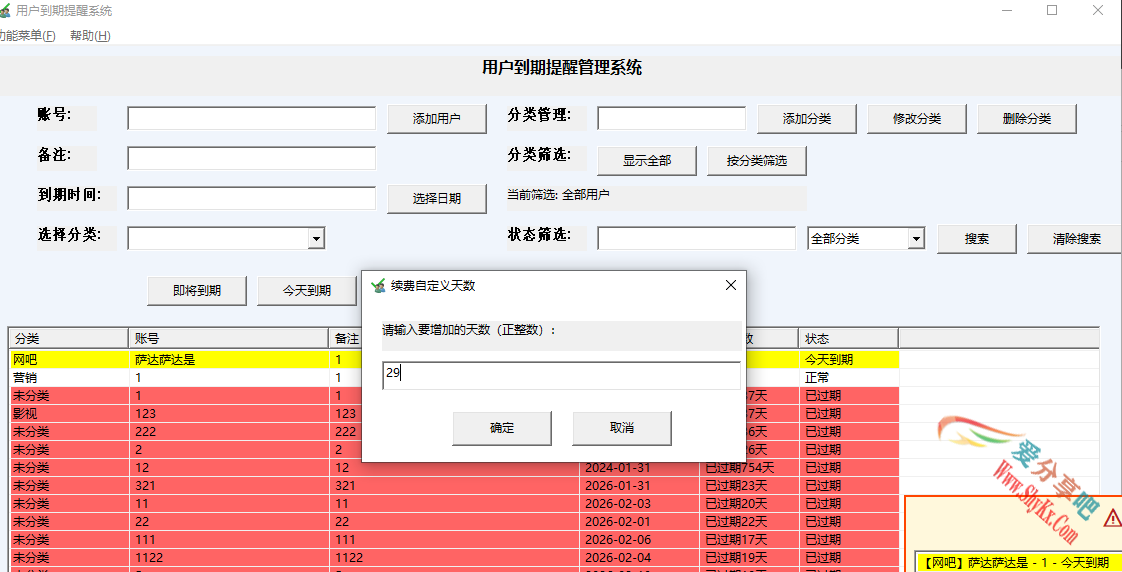Select the 营销 row in the table
The height and width of the screenshot is (572, 1122).
454,377
